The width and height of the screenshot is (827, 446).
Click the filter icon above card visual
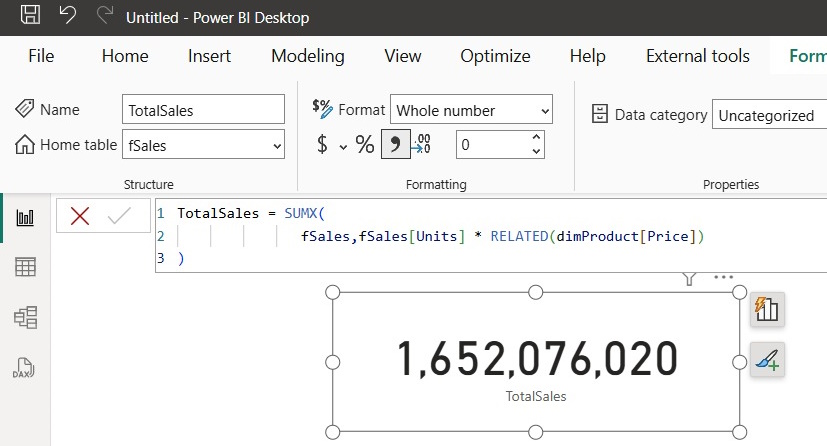689,278
